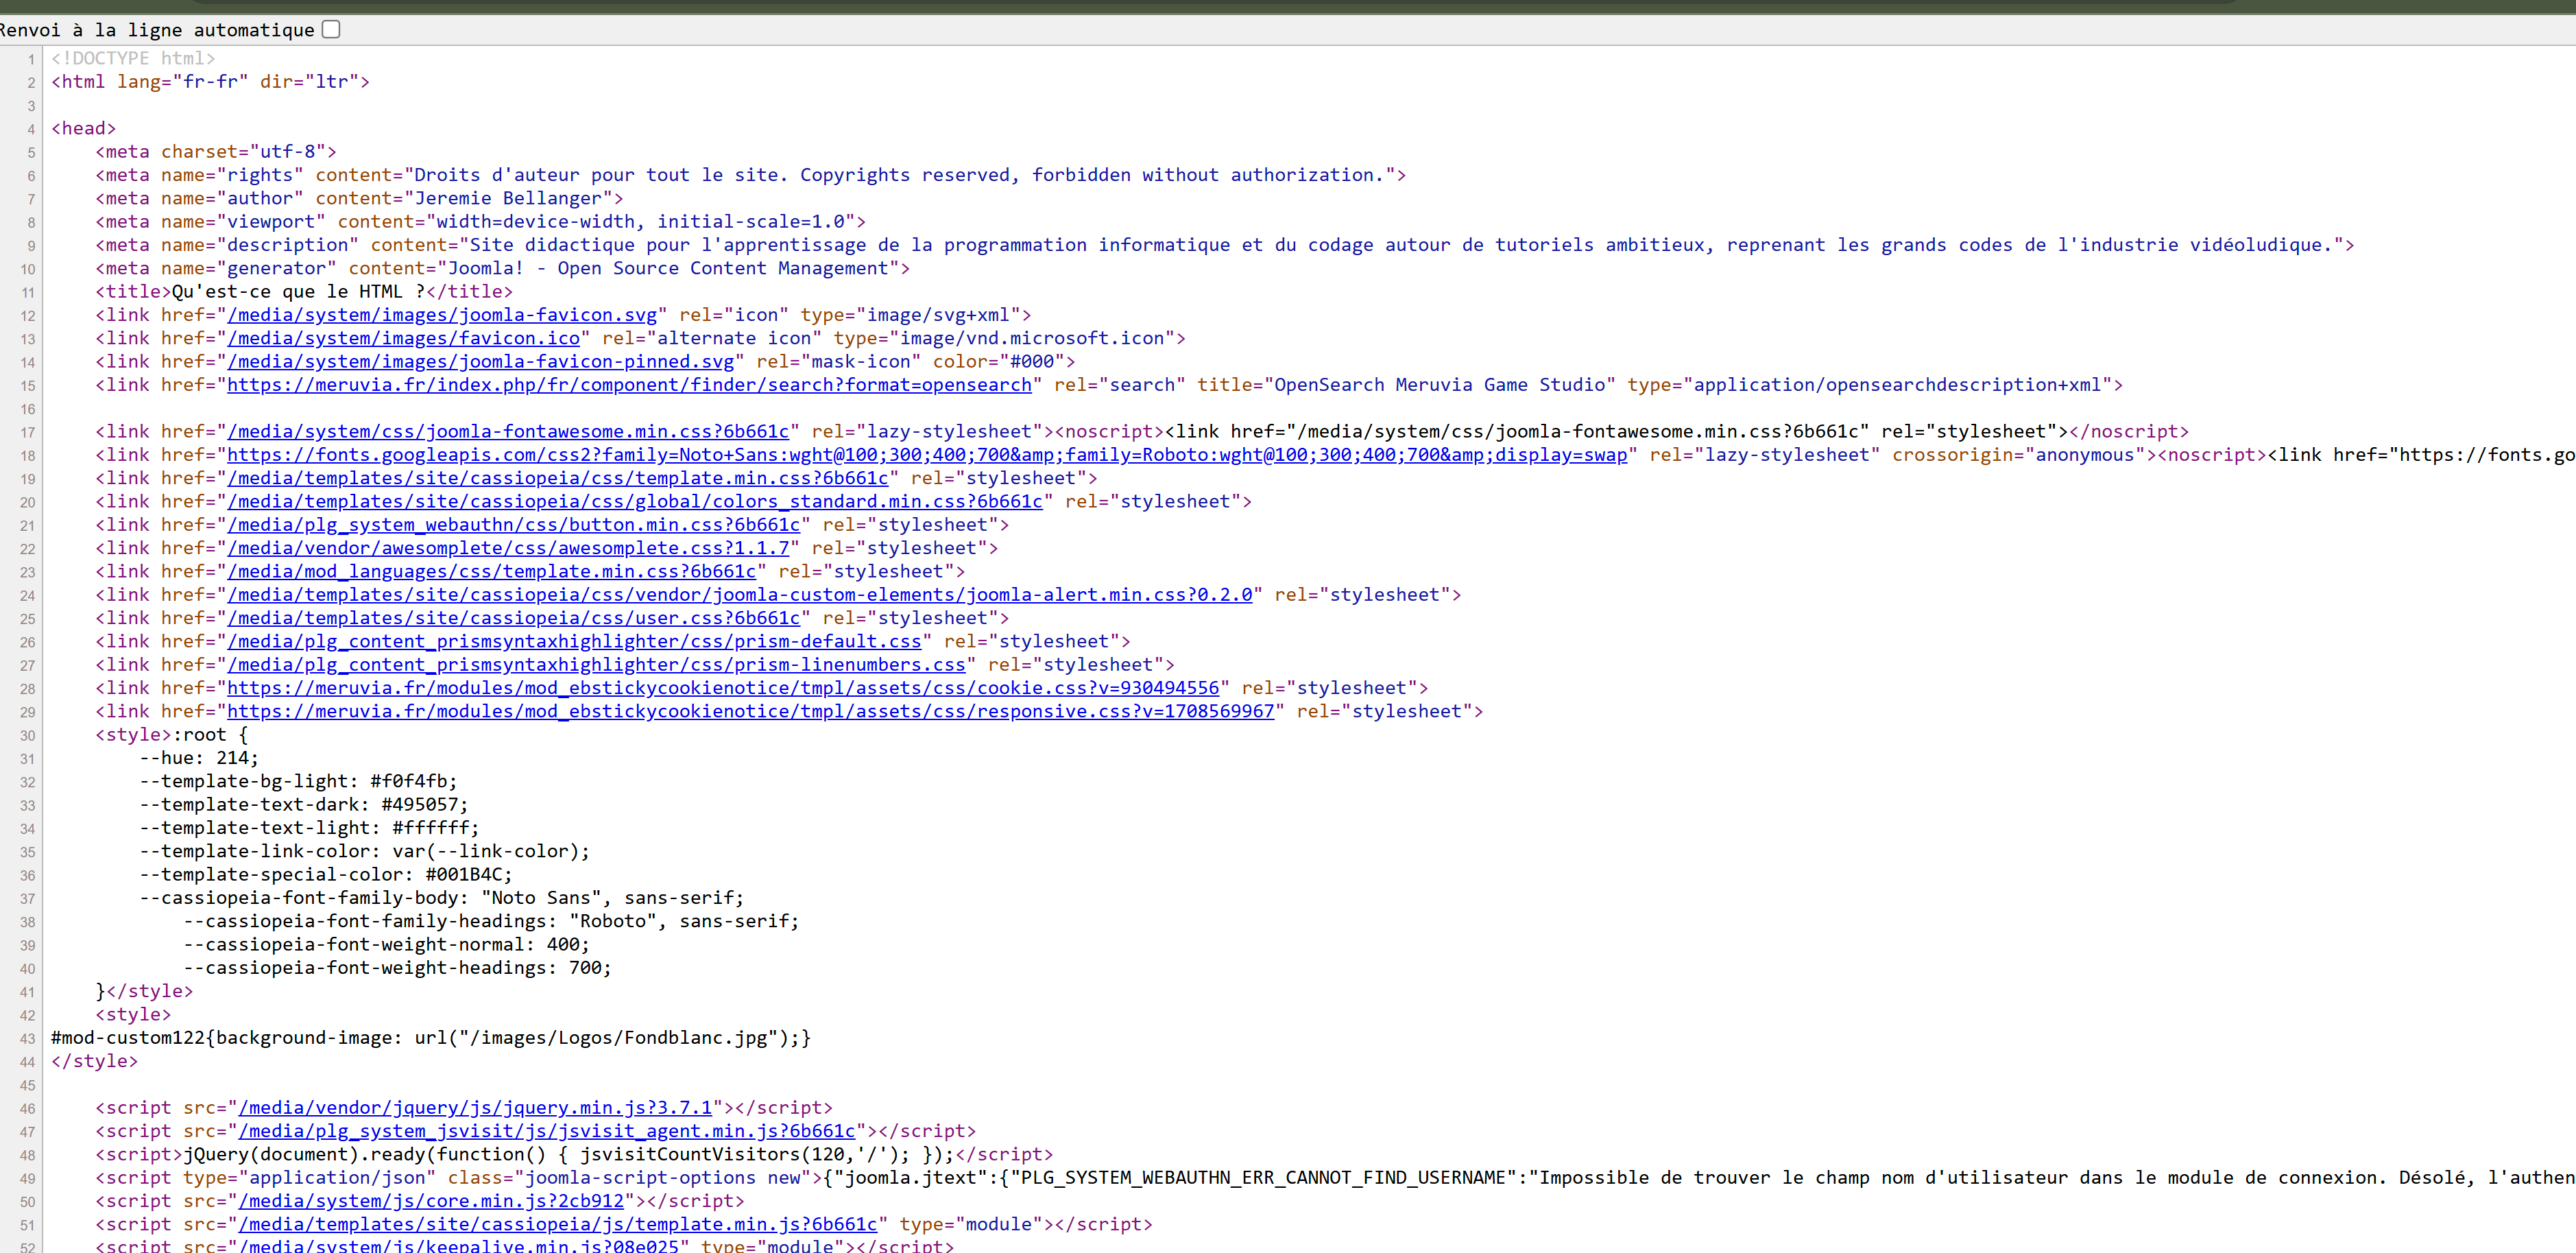
Task: Open the favicon.ico link
Action: [403, 338]
